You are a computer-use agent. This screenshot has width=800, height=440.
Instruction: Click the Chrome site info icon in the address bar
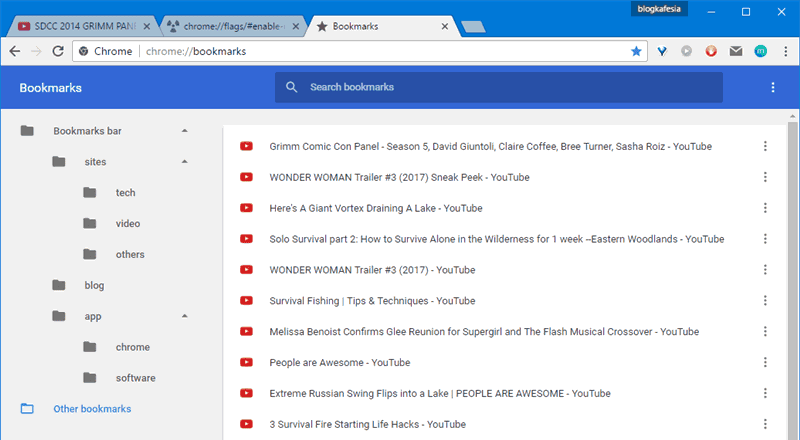[x=84, y=51]
